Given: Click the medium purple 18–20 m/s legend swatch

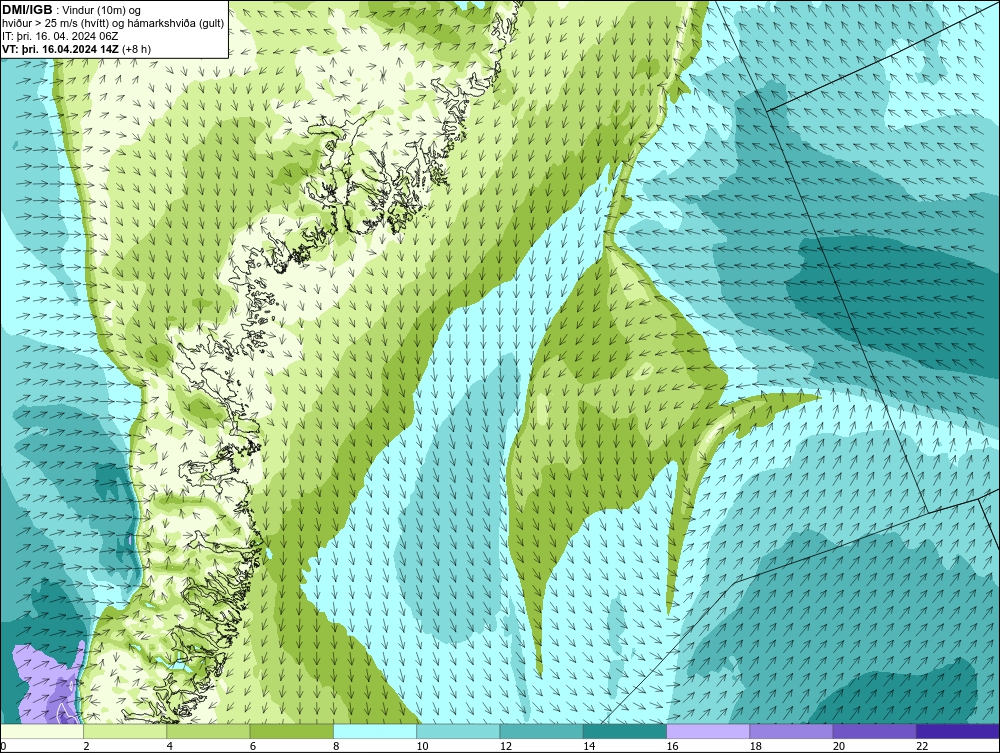Looking at the screenshot, I should click(x=791, y=731).
